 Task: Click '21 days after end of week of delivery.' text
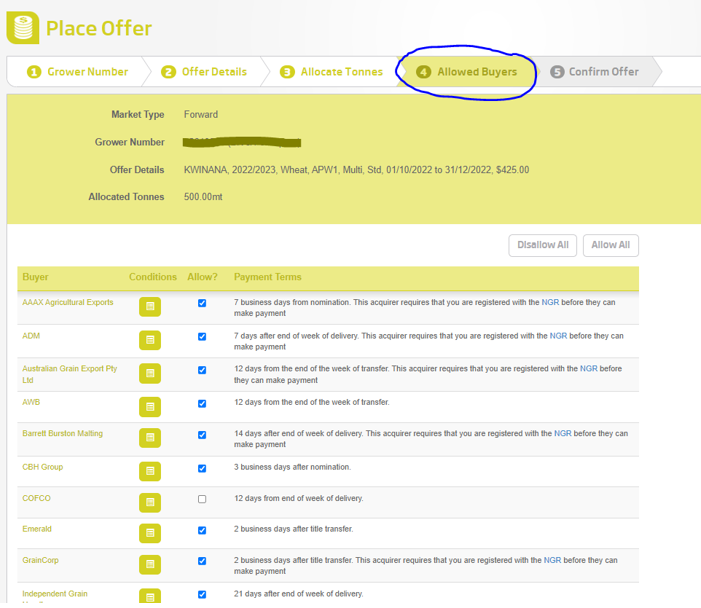[x=299, y=594]
